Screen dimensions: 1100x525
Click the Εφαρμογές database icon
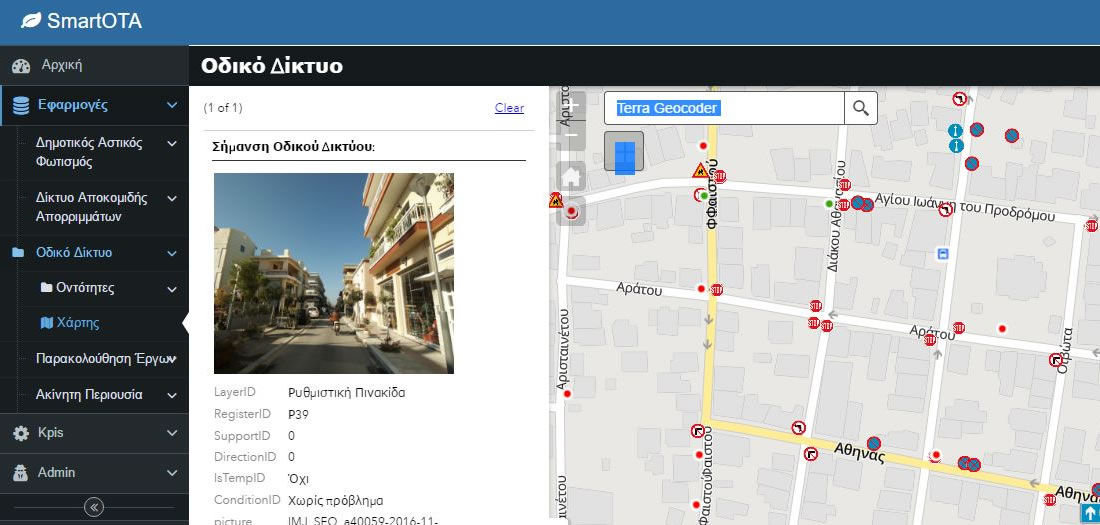tap(21, 105)
